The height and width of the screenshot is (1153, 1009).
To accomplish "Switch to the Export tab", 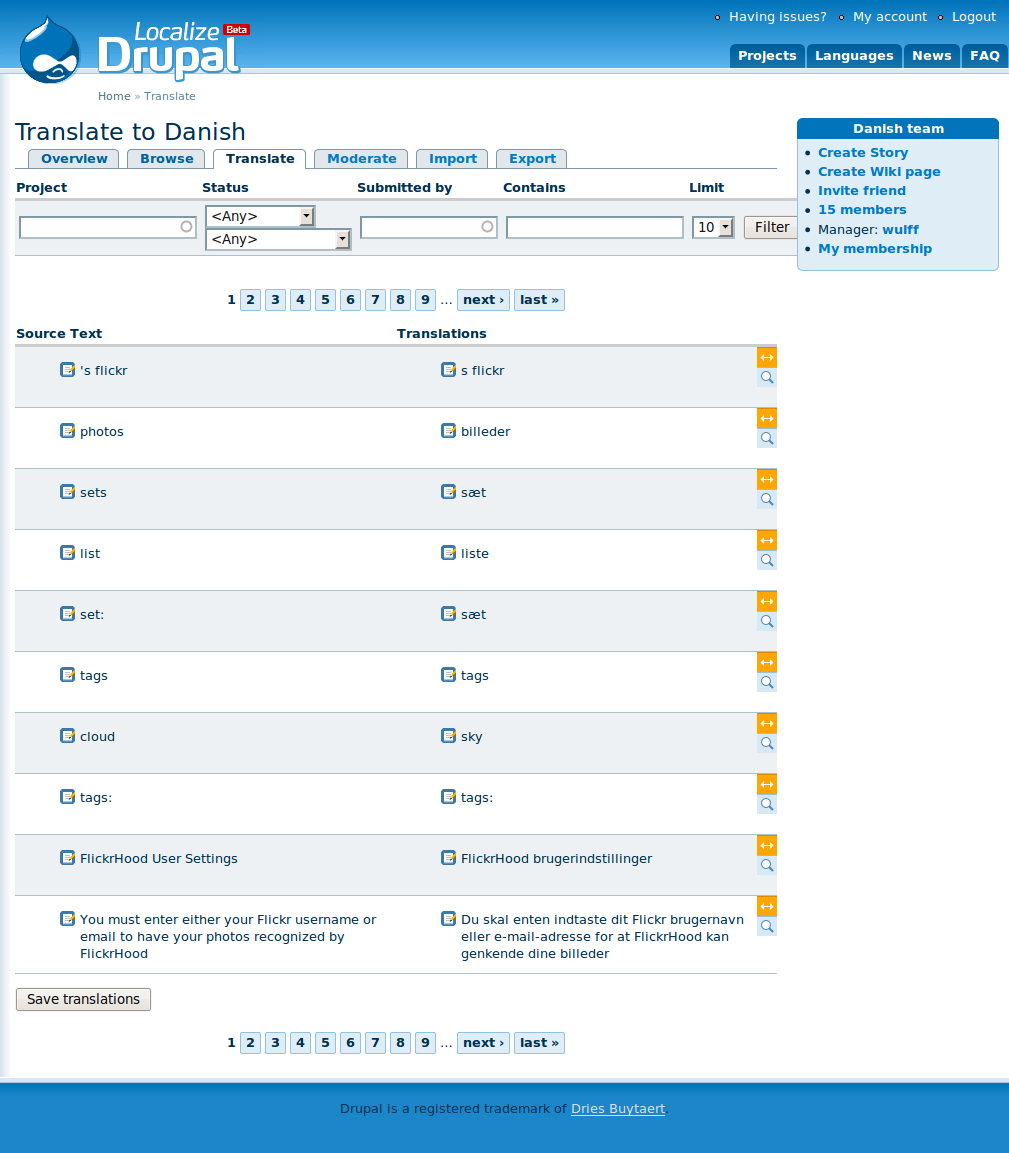I will click(x=532, y=159).
